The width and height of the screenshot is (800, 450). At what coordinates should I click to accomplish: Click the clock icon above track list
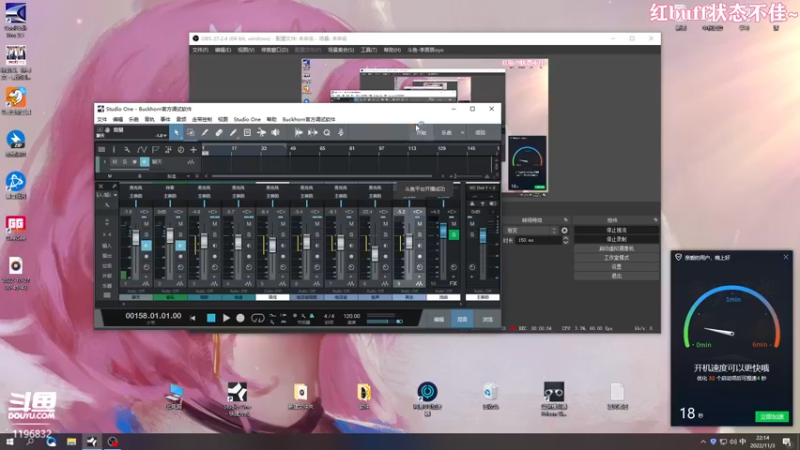[x=181, y=149]
